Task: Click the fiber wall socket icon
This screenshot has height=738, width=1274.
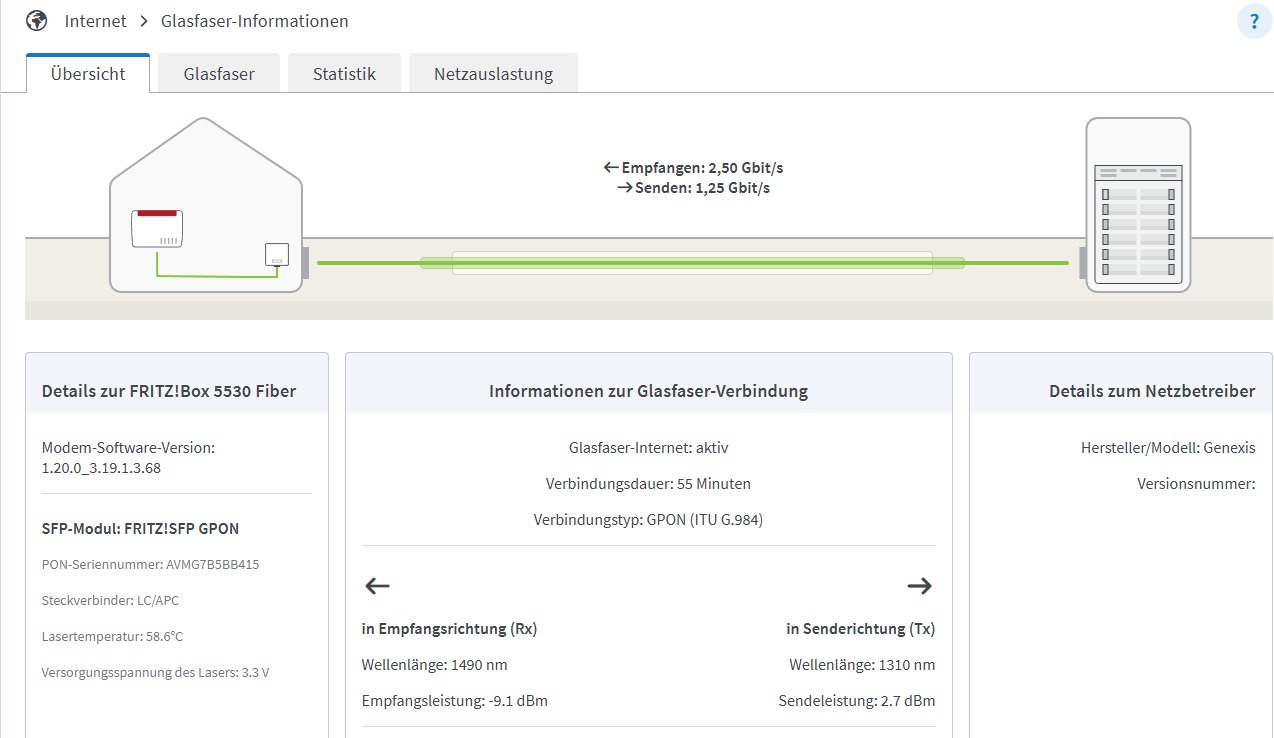Action: coord(277,255)
